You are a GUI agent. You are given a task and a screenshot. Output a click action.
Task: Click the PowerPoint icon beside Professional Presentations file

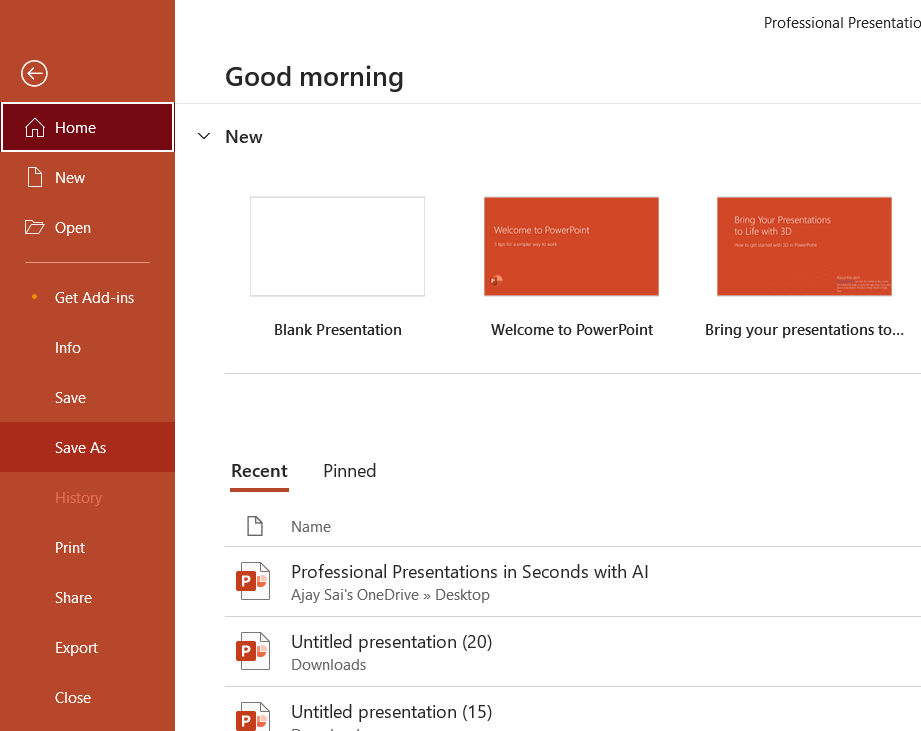point(253,581)
